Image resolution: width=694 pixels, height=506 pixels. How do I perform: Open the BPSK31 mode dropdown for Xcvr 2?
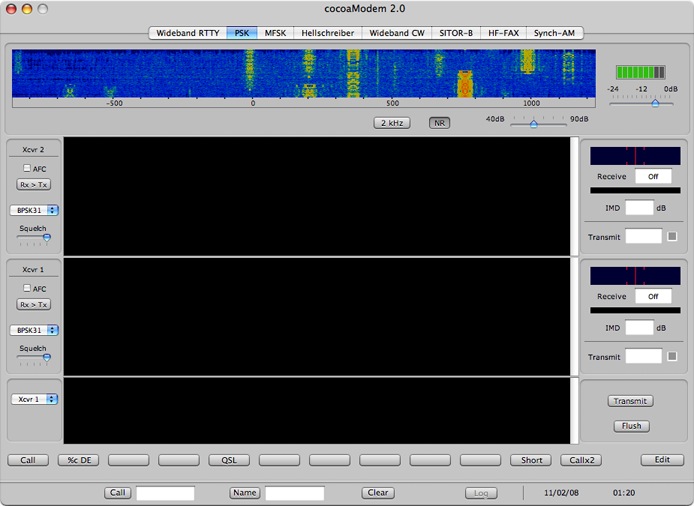34,210
